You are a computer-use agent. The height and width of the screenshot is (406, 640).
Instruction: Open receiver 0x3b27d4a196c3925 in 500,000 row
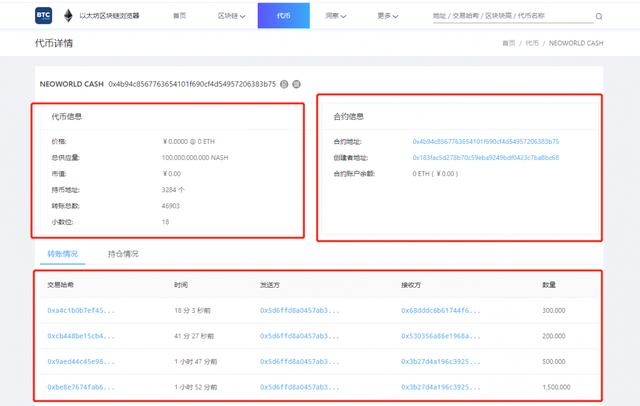coord(441,362)
